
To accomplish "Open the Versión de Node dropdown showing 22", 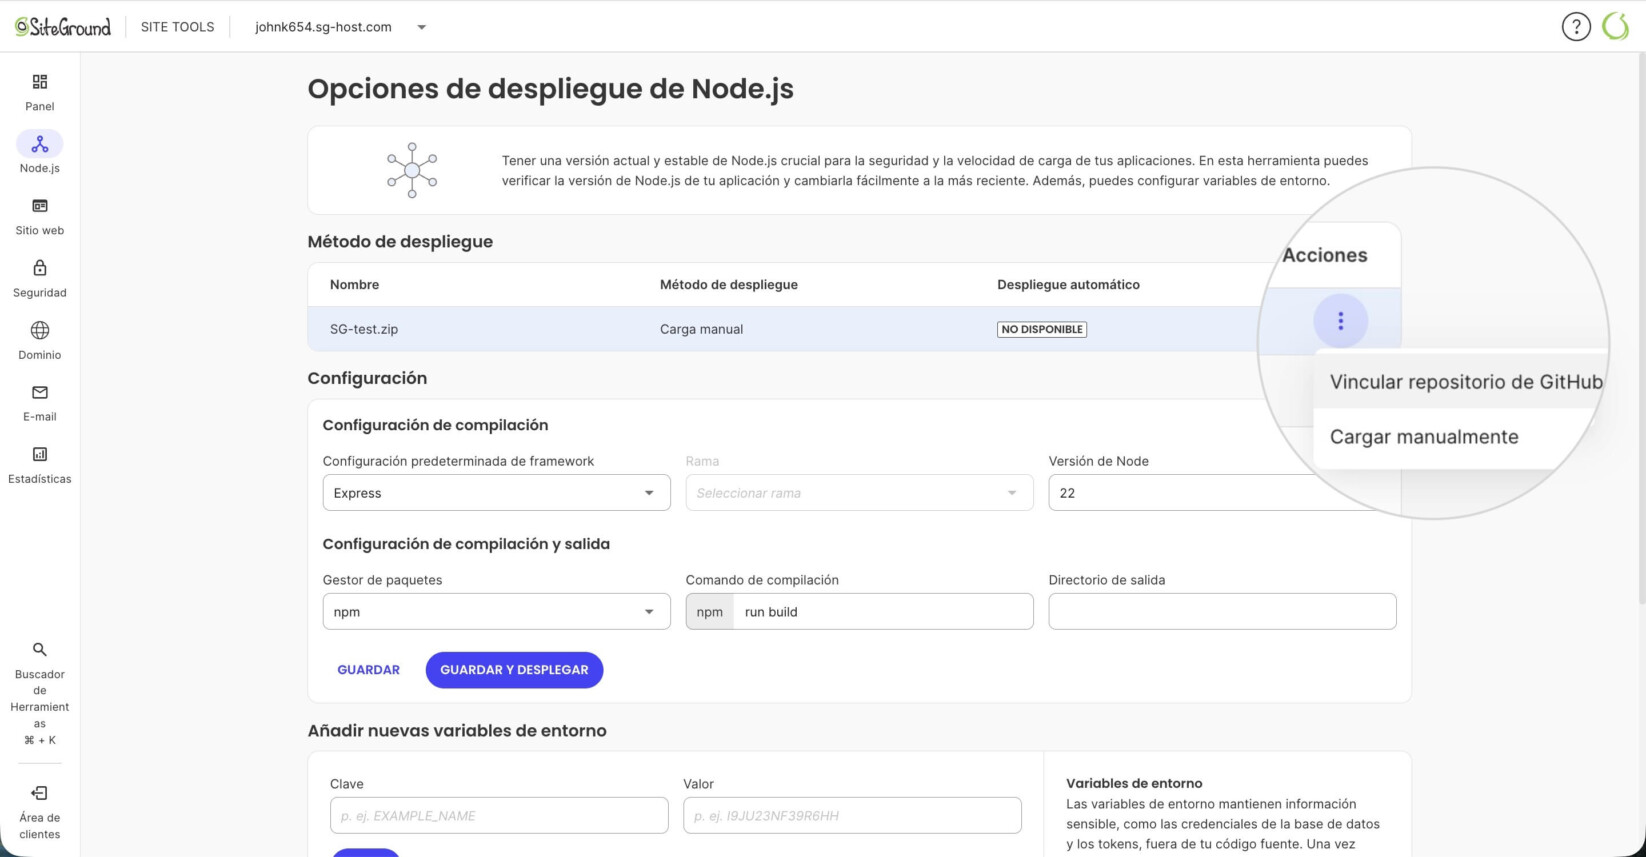I will tap(1222, 493).
